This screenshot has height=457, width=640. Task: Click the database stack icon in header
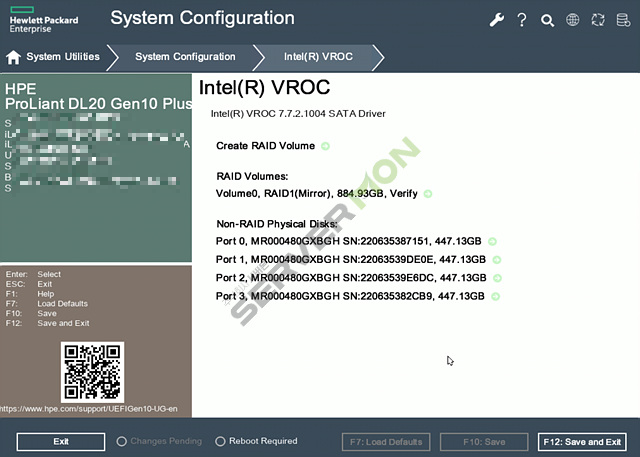click(623, 20)
